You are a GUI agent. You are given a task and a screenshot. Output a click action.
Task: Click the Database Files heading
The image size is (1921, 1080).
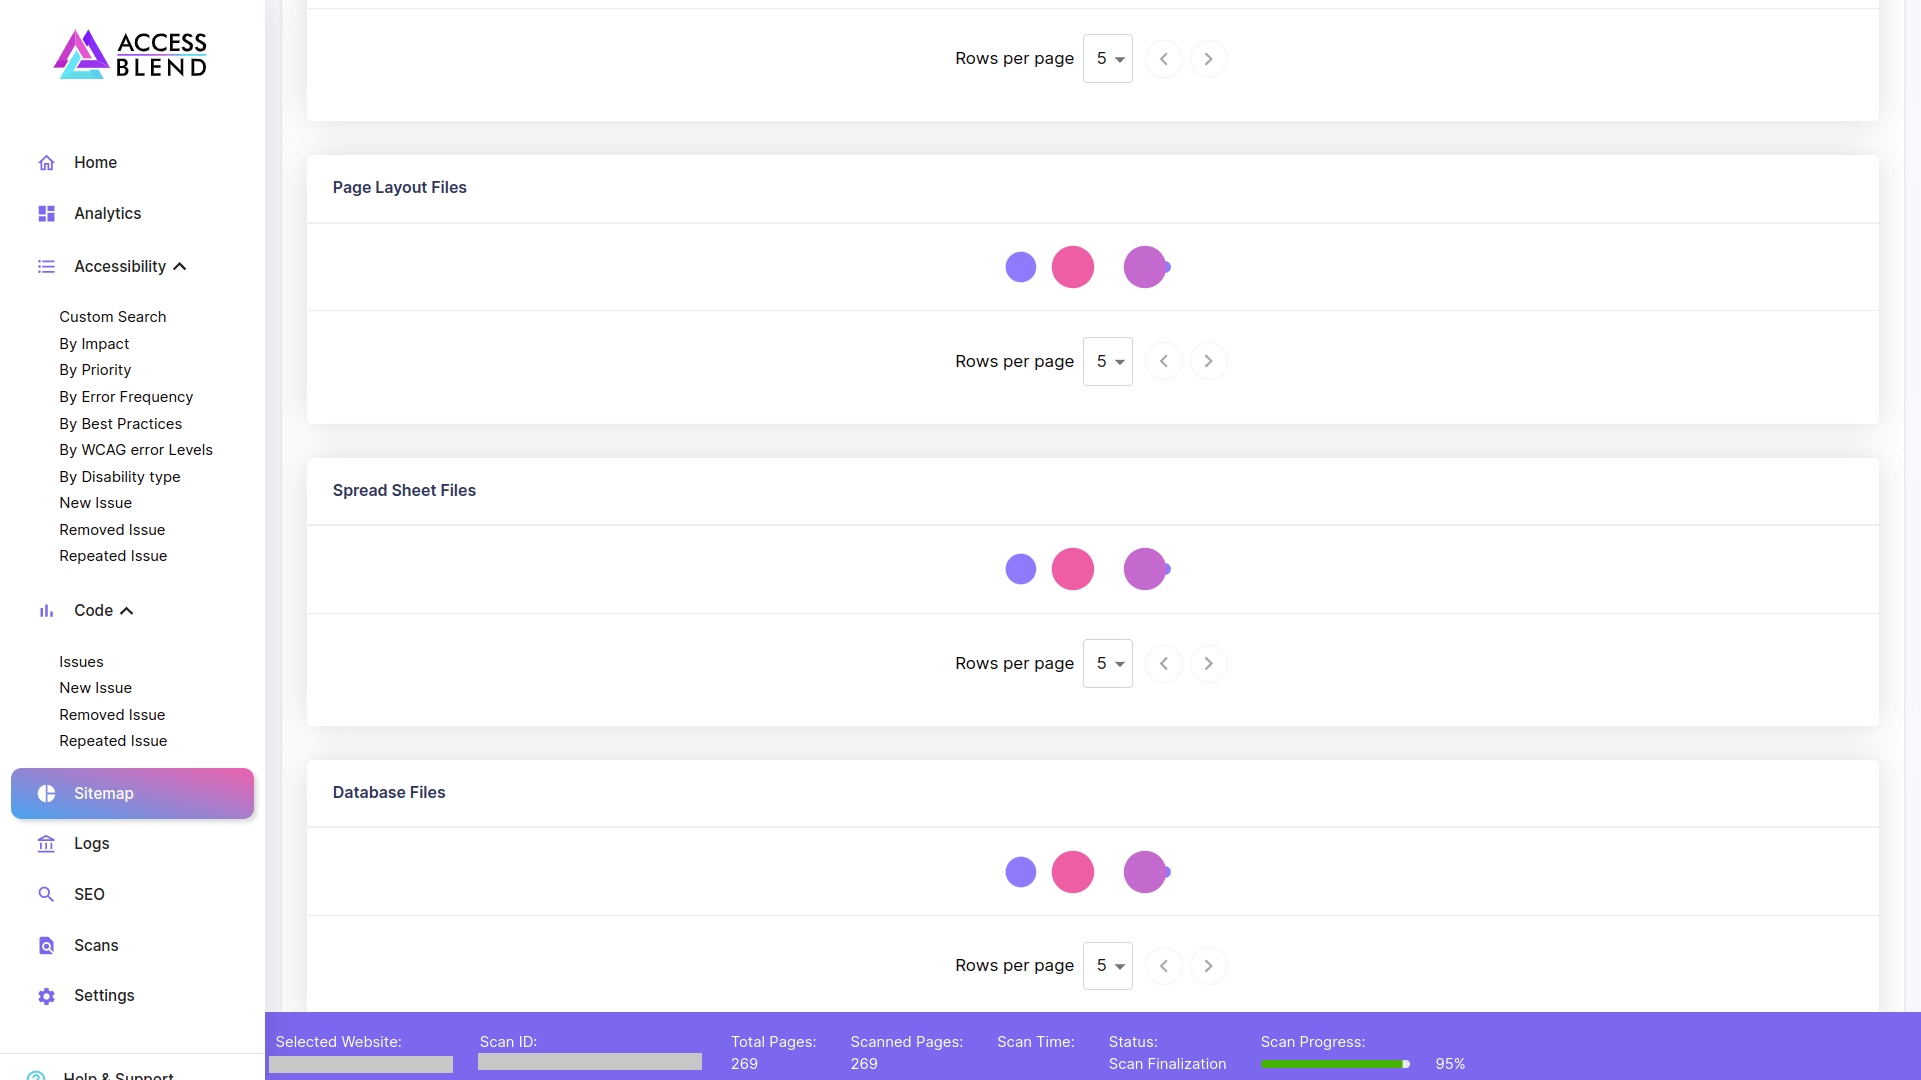click(389, 793)
